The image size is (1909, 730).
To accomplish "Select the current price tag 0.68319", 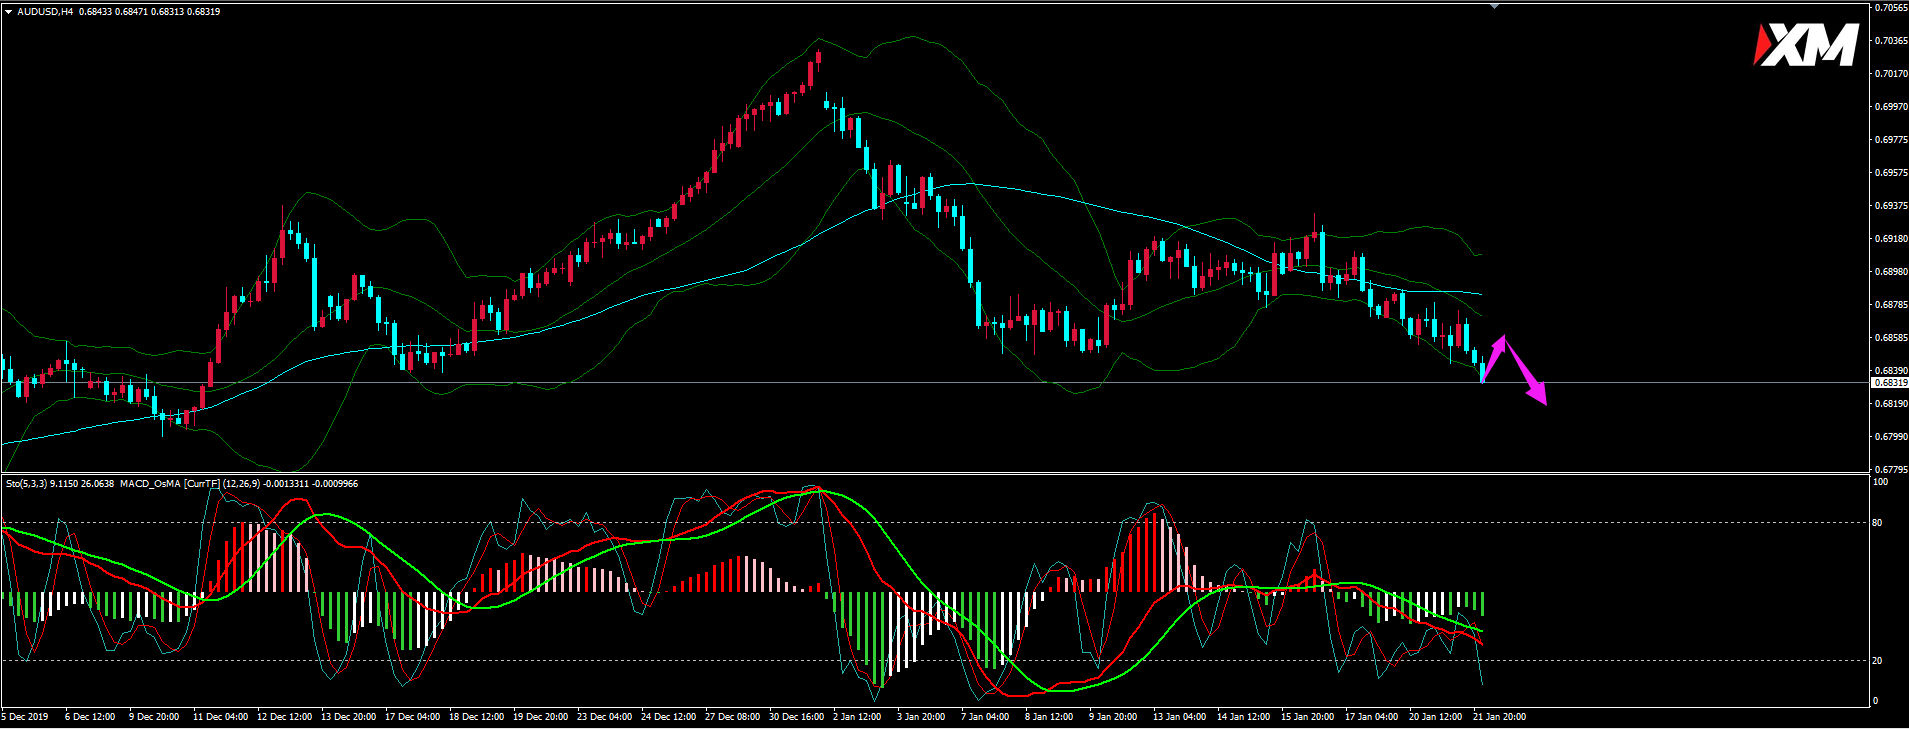I will tap(1889, 383).
